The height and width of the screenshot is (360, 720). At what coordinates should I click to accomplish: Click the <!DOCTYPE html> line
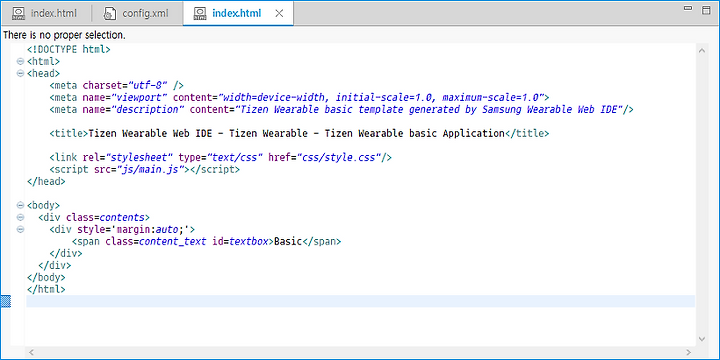coord(69,49)
